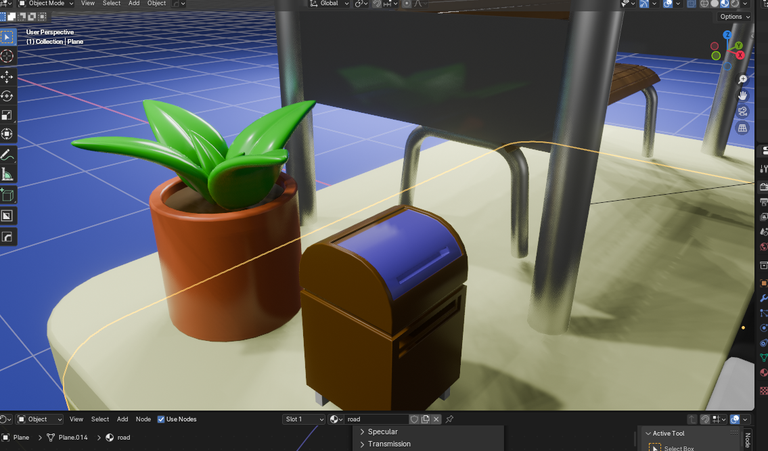
Task: Activate the Rotate tool
Action: point(8,96)
